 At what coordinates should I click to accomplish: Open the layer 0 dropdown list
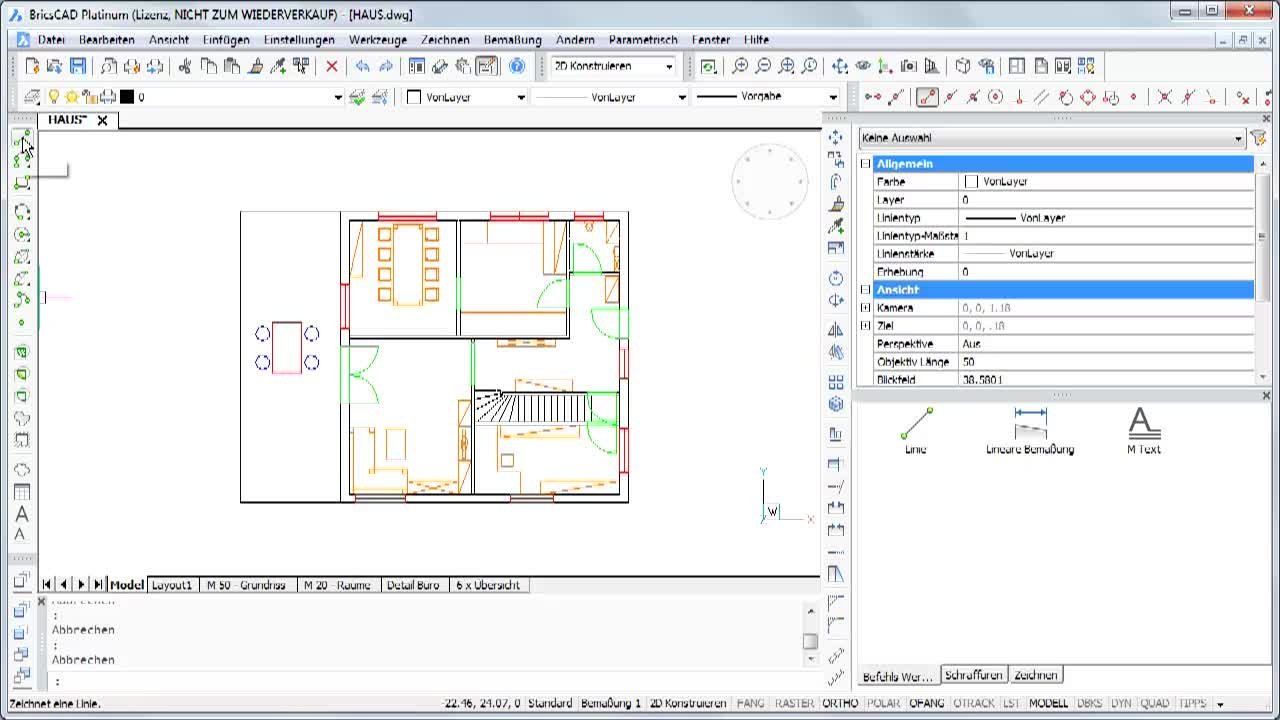(x=338, y=97)
